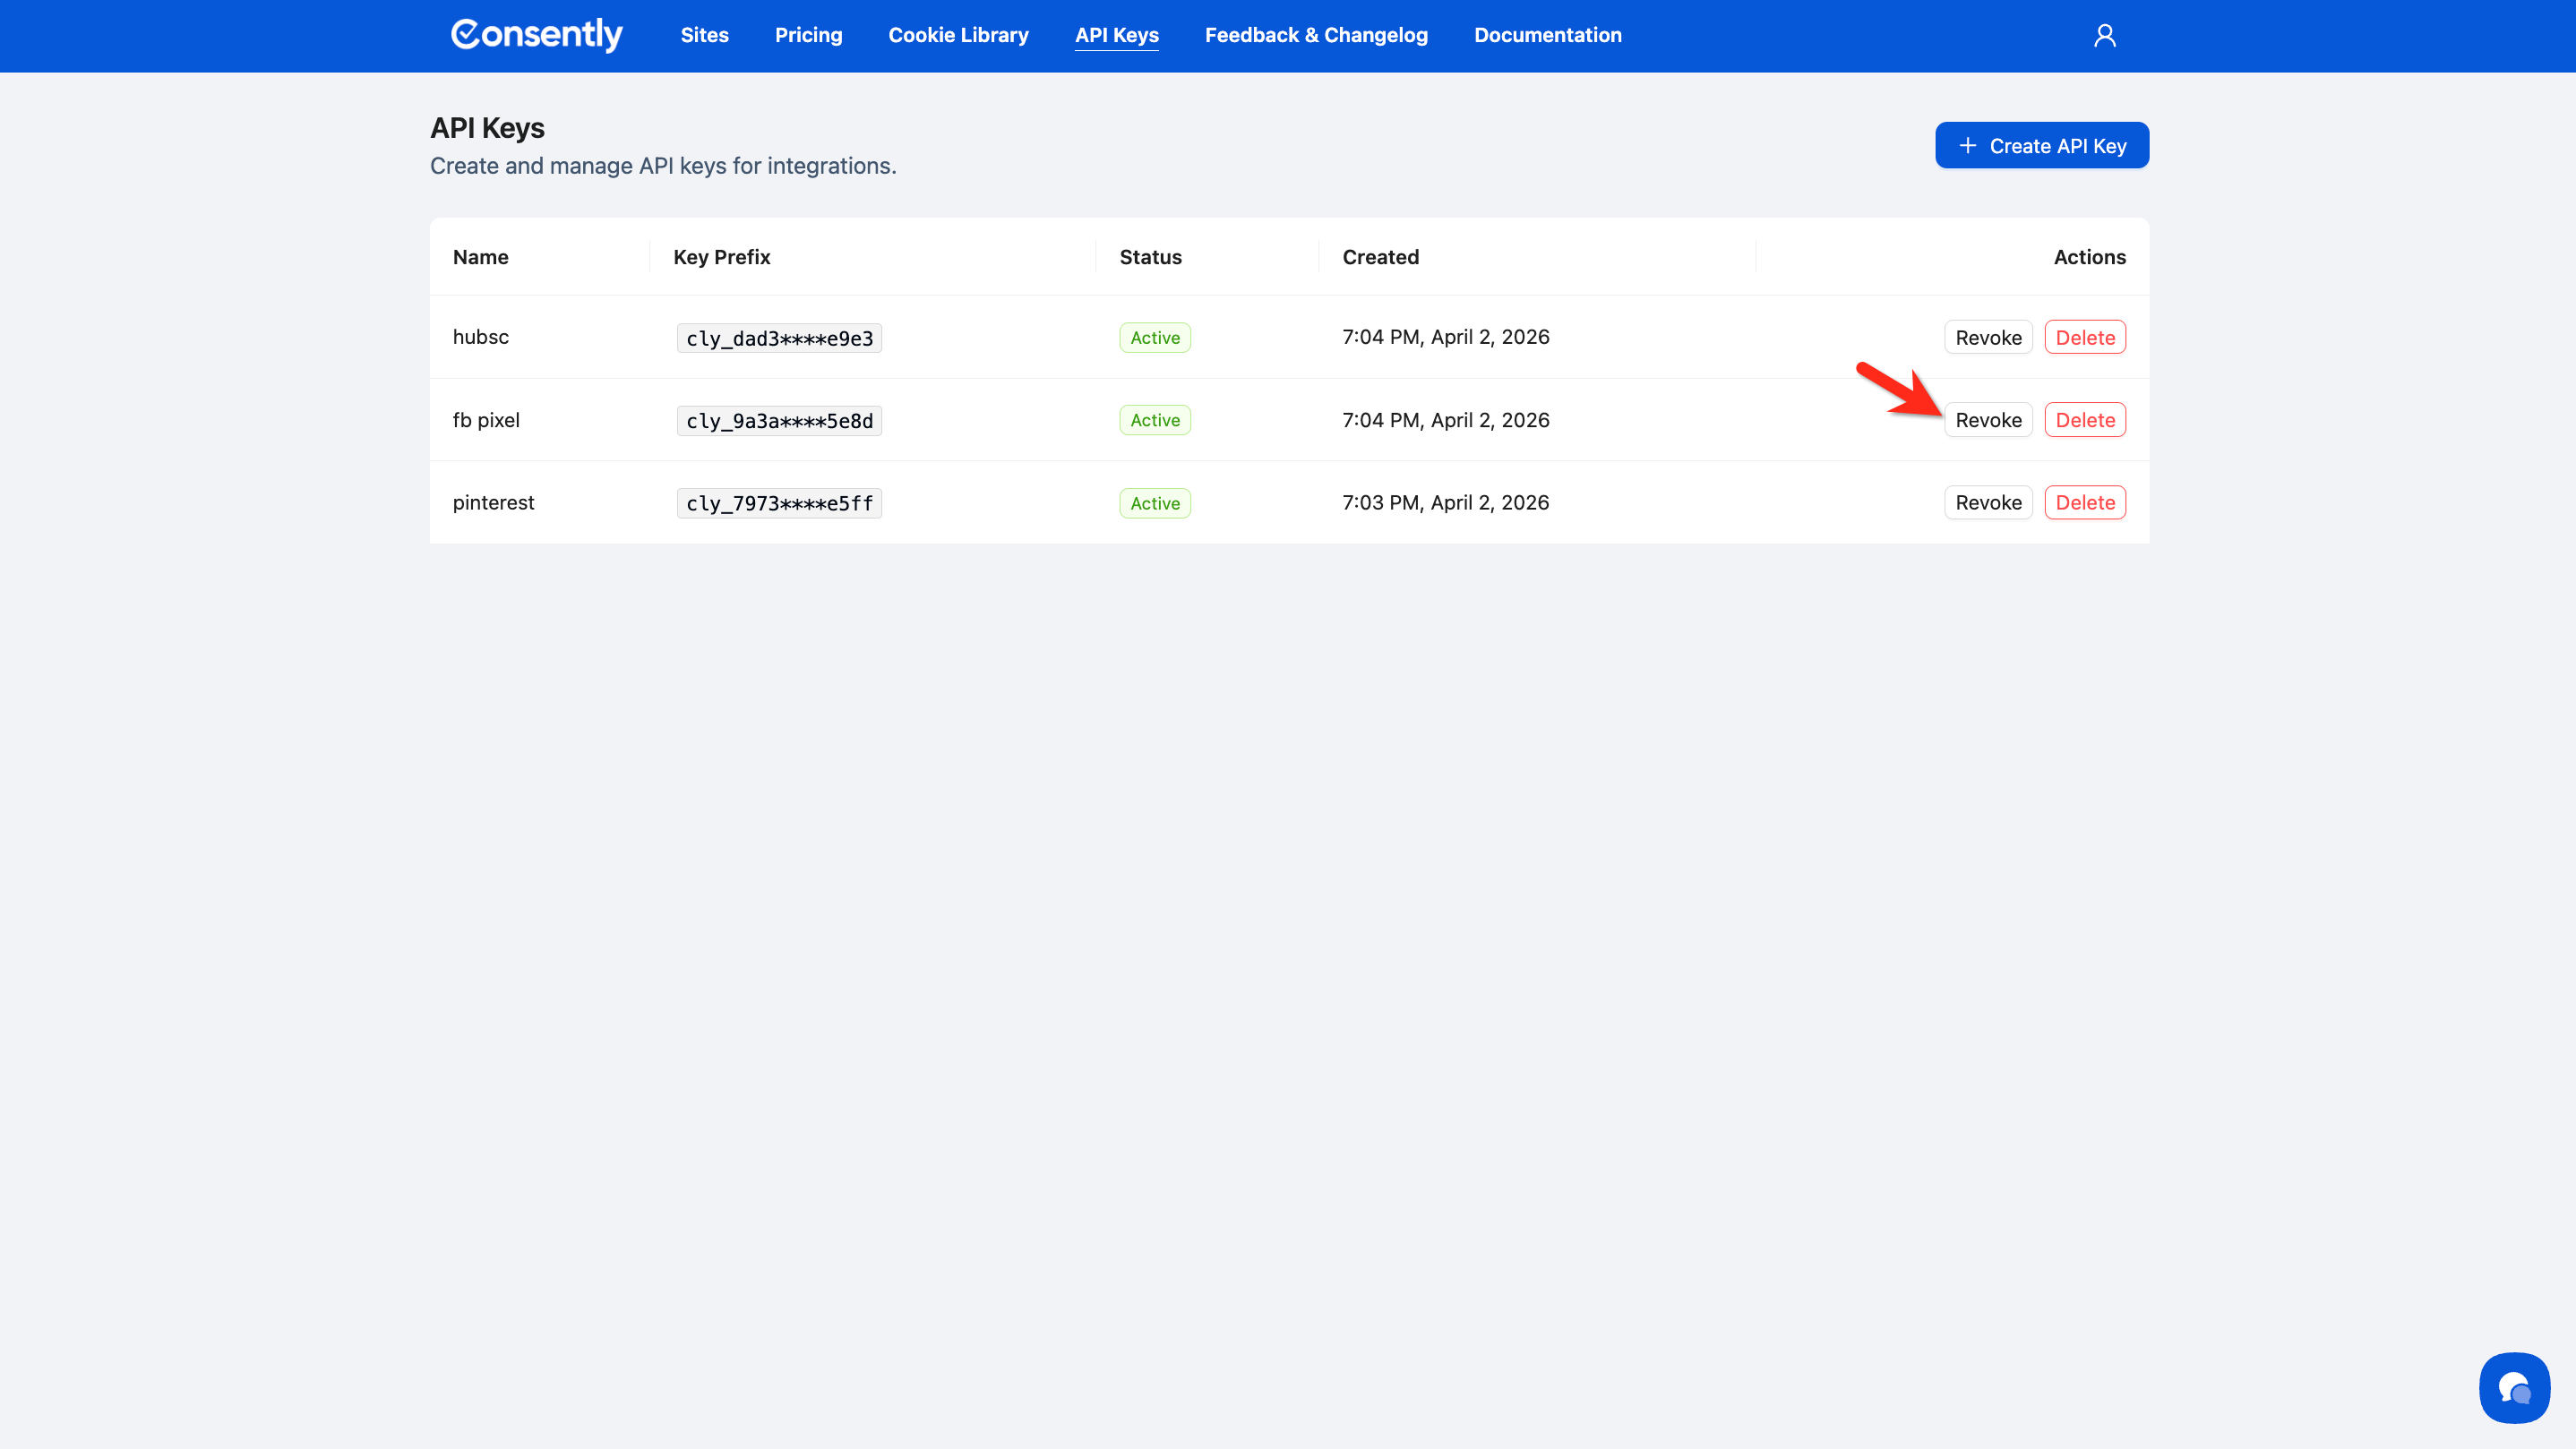The width and height of the screenshot is (2576, 1449).
Task: Click the cly_7973****e5ff key prefix
Action: (x=779, y=504)
